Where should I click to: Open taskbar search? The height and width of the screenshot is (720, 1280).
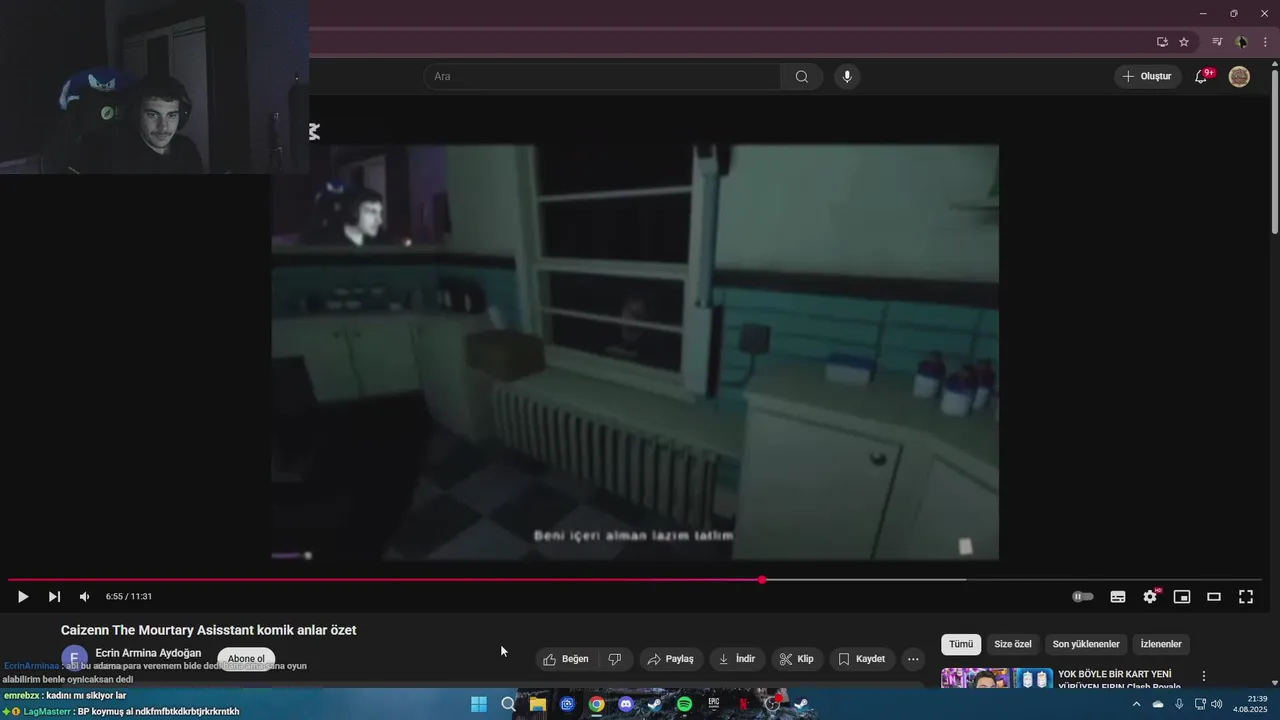(508, 704)
